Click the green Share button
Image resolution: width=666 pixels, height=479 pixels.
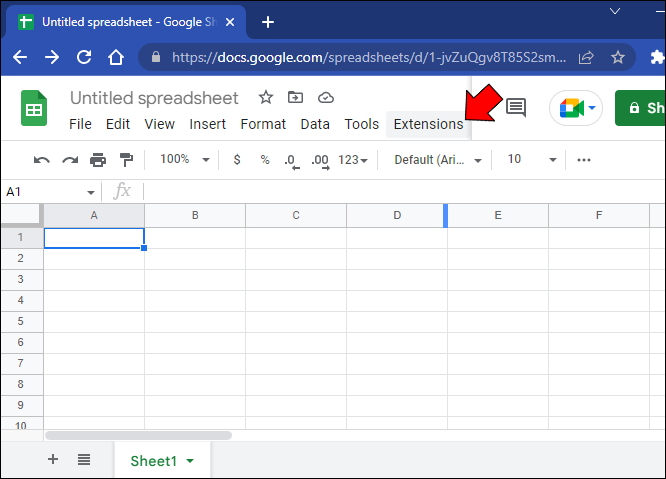point(641,108)
